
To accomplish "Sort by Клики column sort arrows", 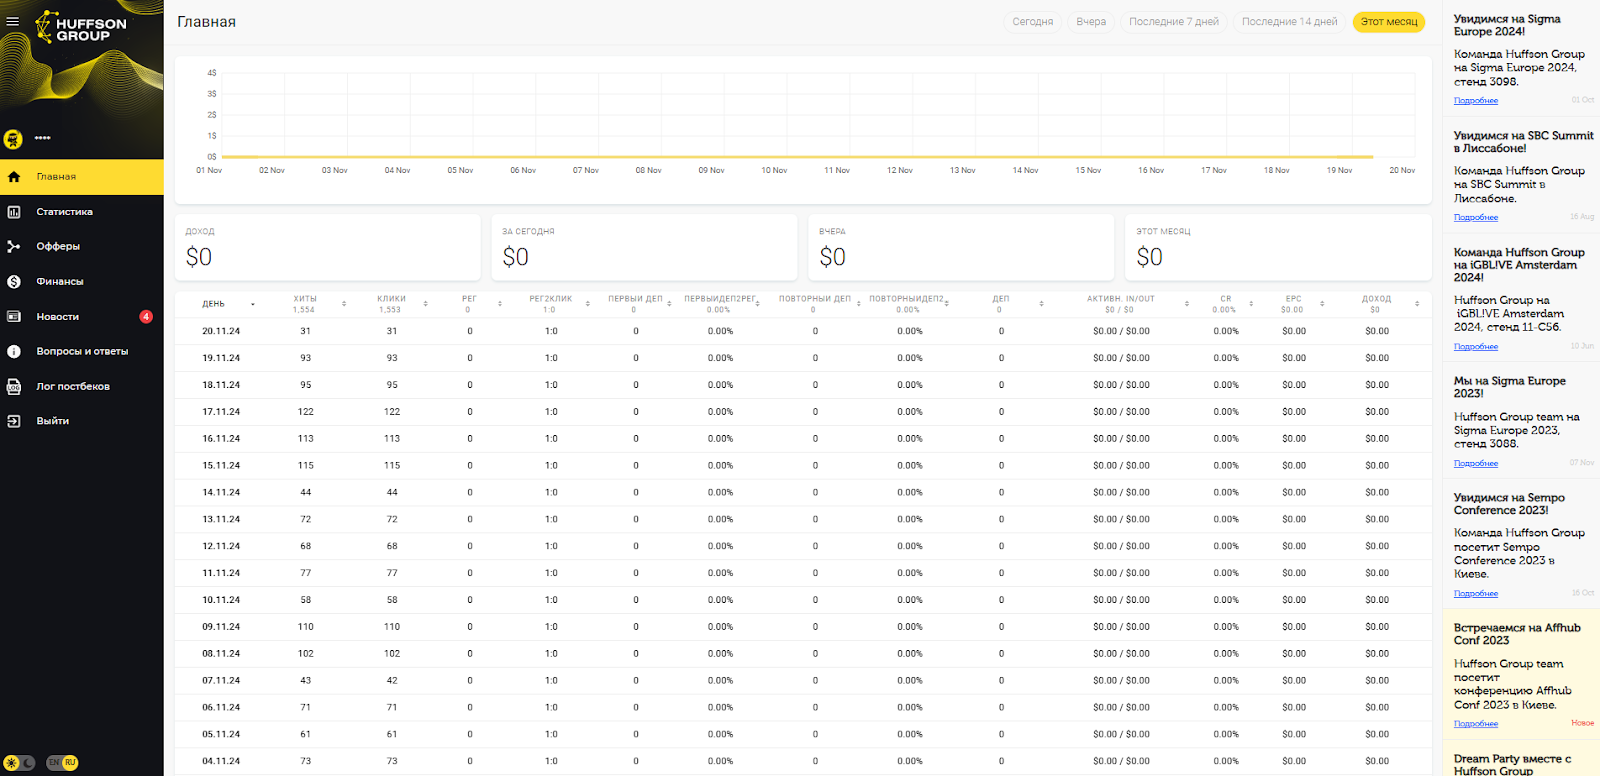I will [425, 304].
